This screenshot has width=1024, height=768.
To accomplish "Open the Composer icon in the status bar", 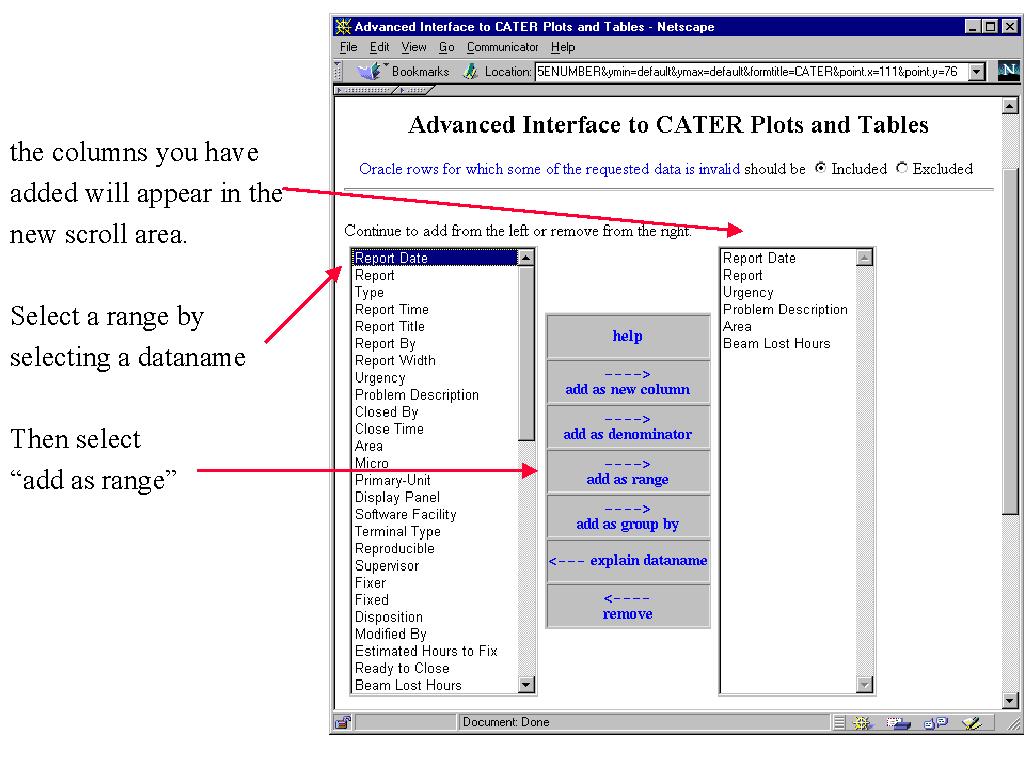I will tap(971, 722).
